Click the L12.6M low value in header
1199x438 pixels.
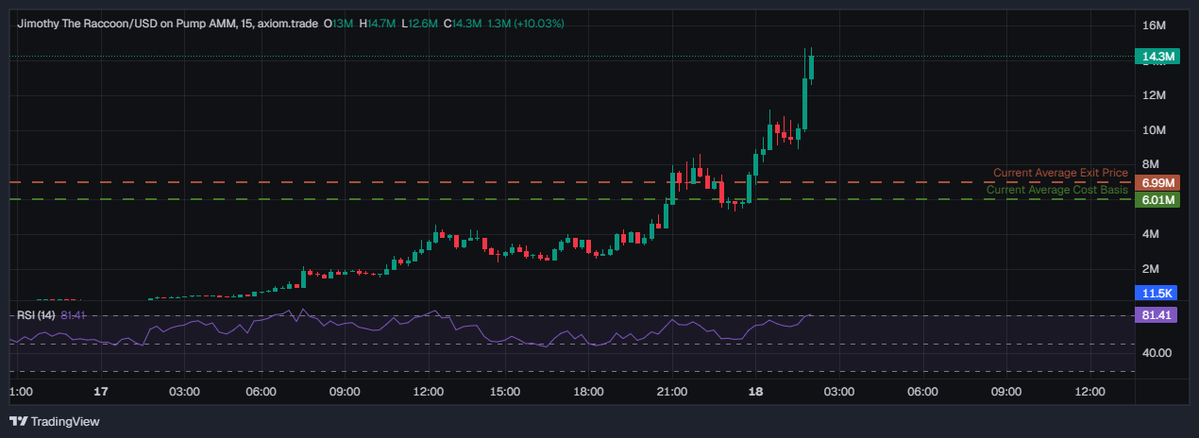point(420,24)
